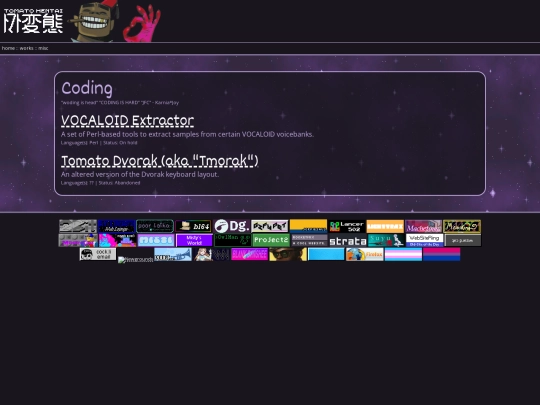Open the "poor Lojka" badge
The image size is (540, 405).
pyautogui.click(x=155, y=226)
